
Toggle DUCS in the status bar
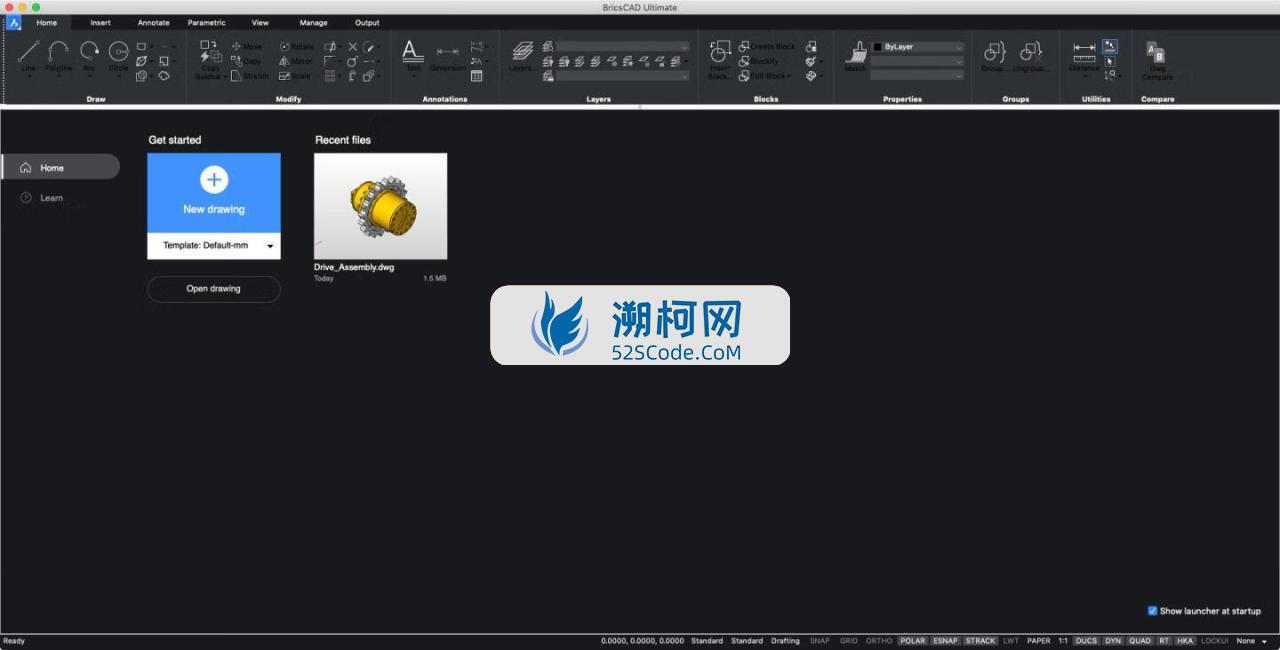pos(1086,641)
